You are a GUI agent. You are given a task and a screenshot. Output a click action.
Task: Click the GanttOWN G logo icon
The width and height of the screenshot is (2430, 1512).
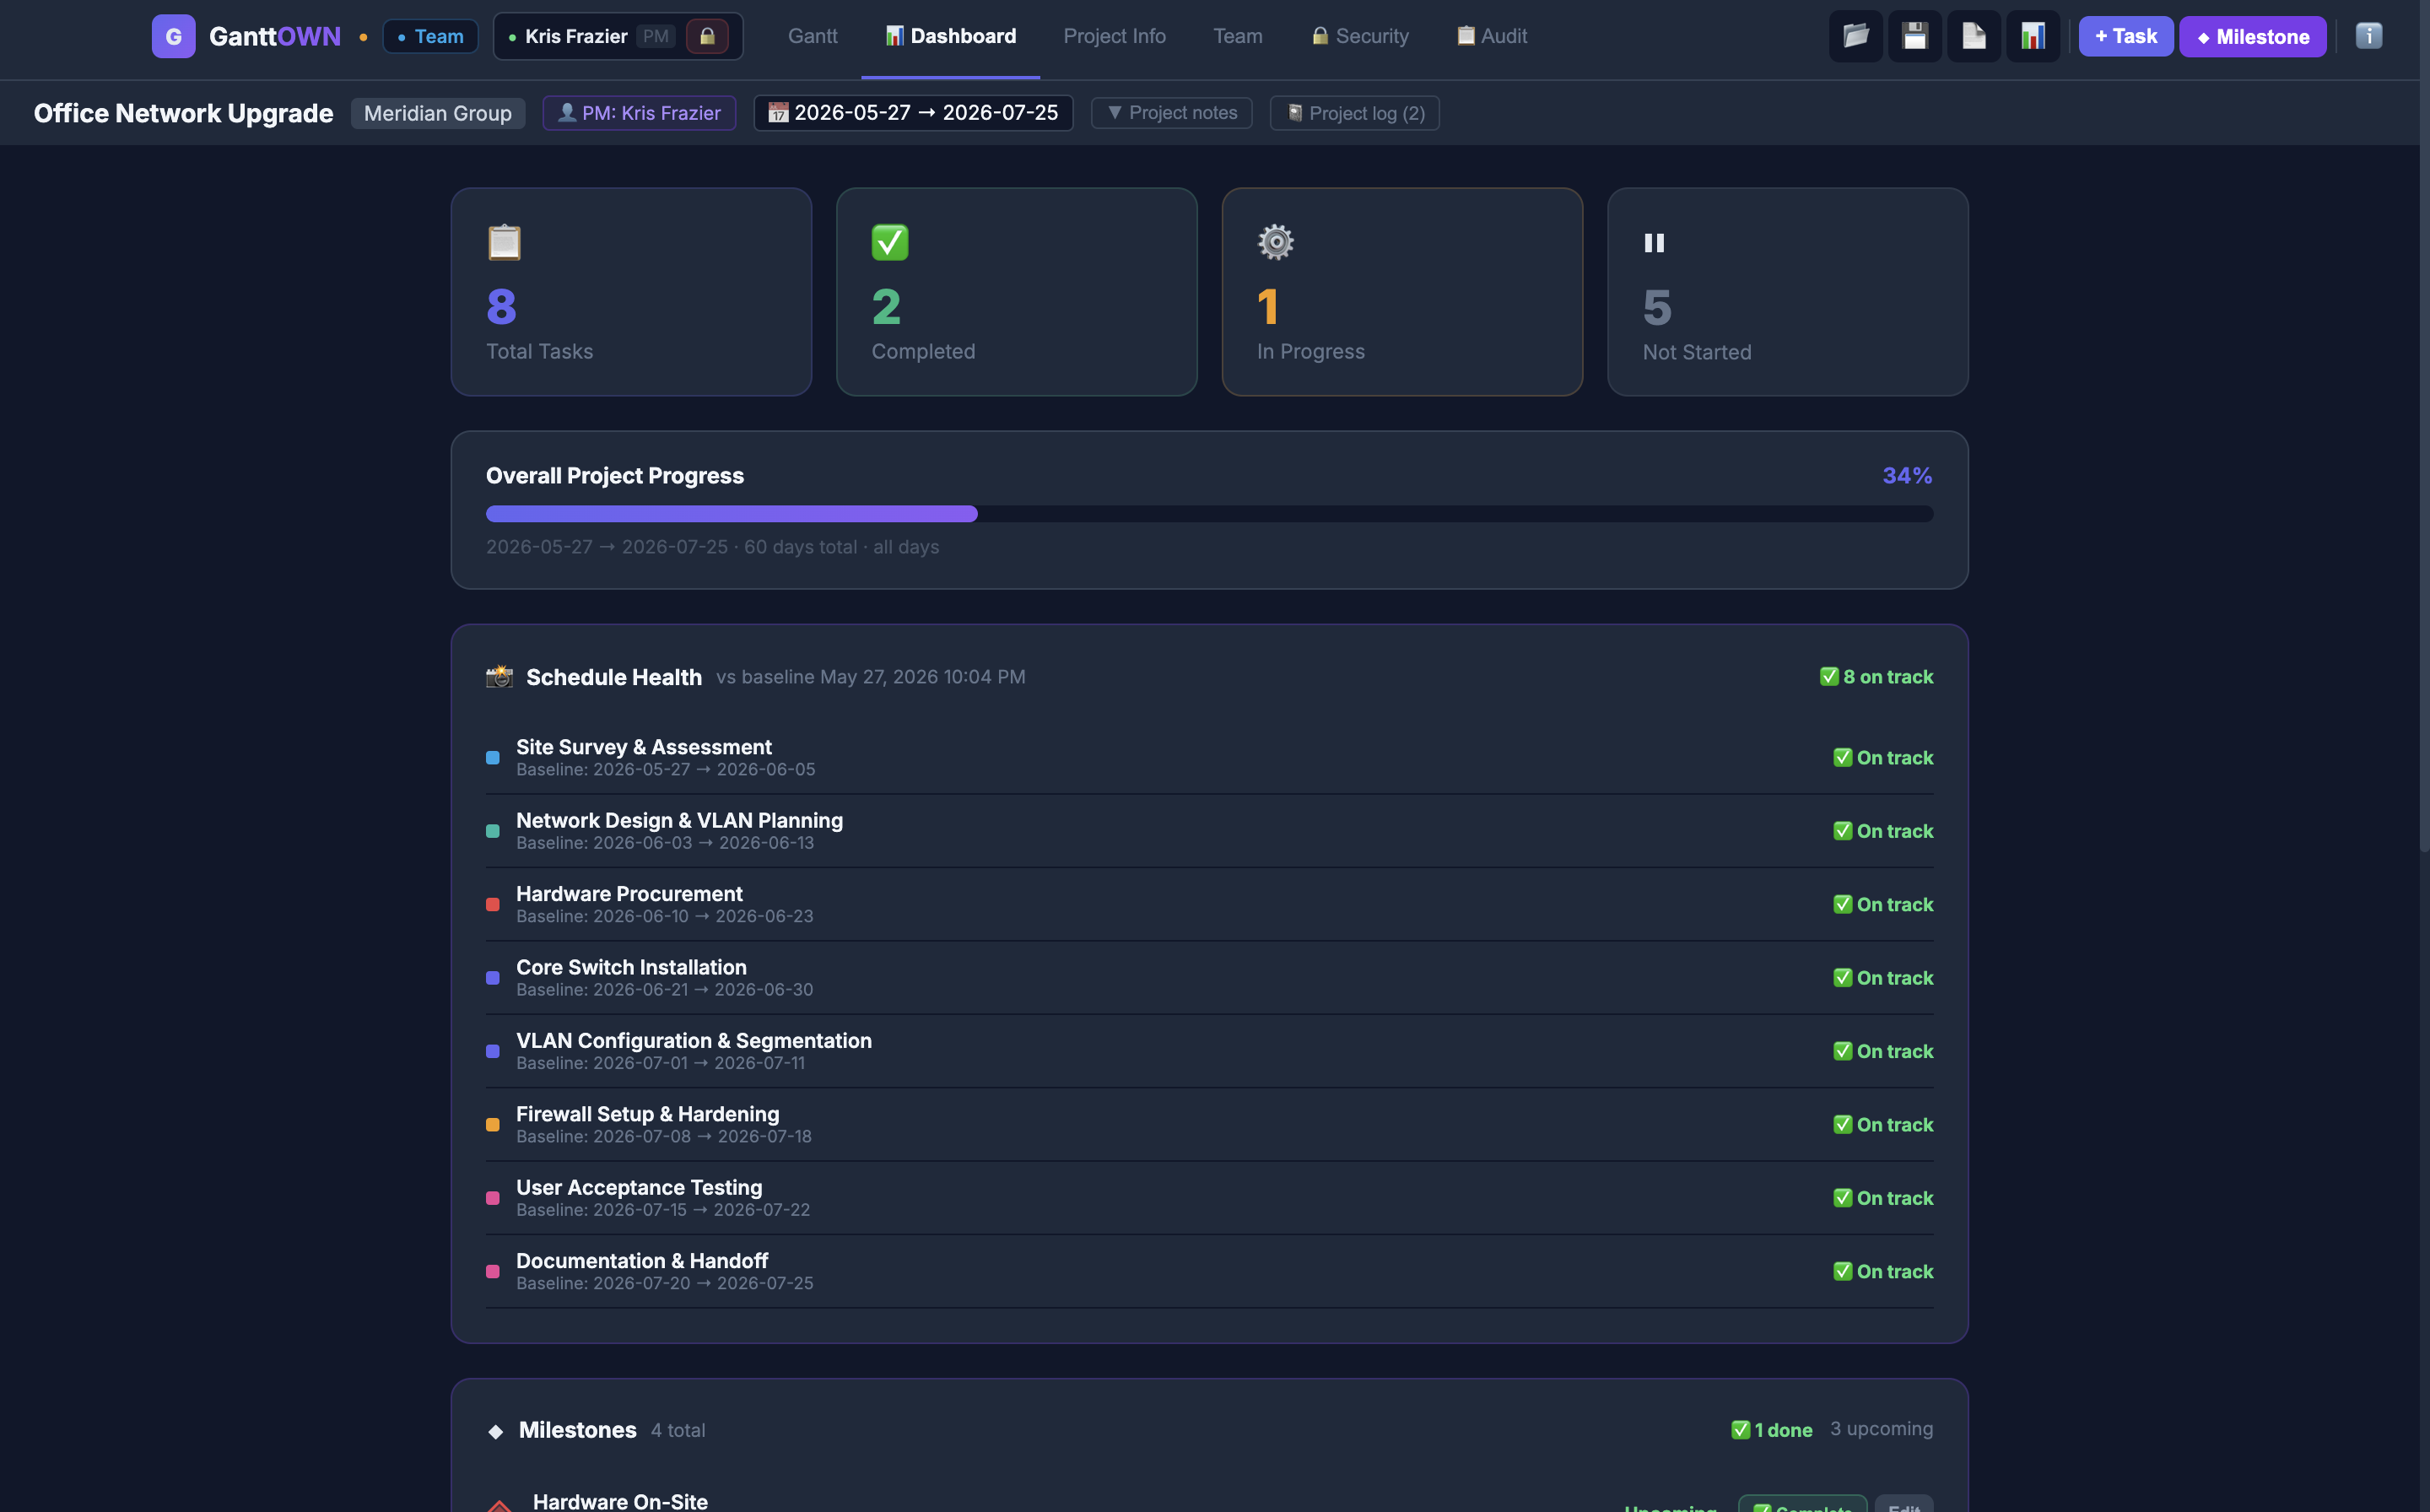point(173,36)
